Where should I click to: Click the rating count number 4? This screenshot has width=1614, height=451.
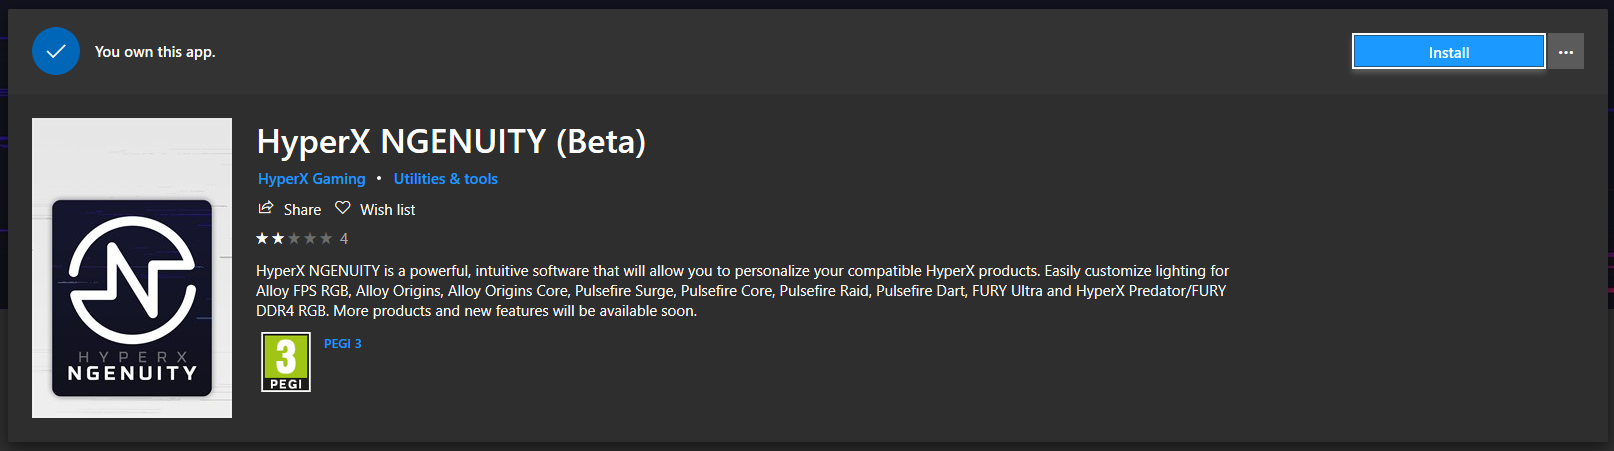point(344,239)
